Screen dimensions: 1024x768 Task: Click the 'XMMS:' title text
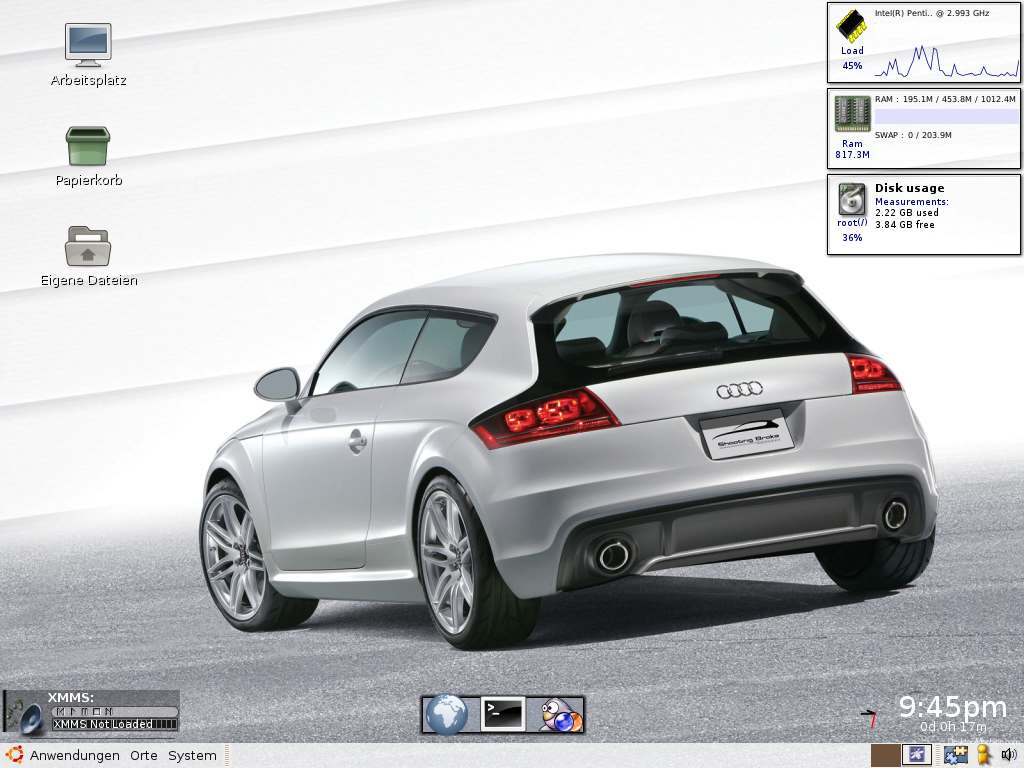71,697
